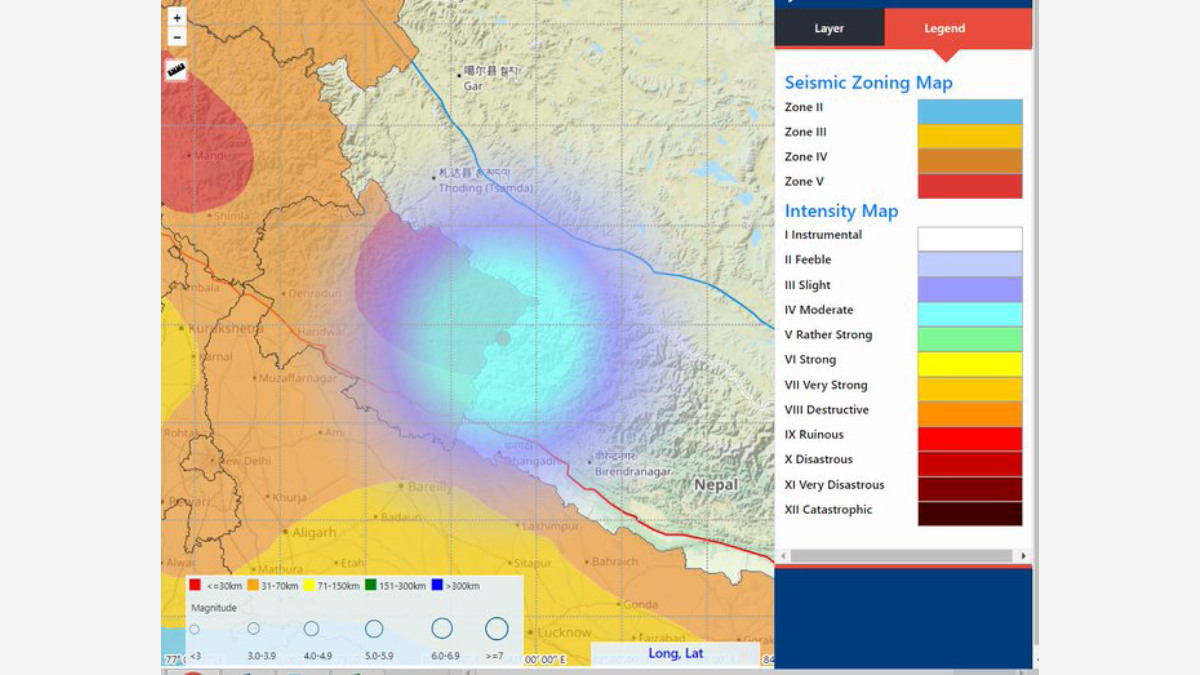Screen dimensions: 1200x675
Task: Select the Legend tab
Action: tap(943, 28)
